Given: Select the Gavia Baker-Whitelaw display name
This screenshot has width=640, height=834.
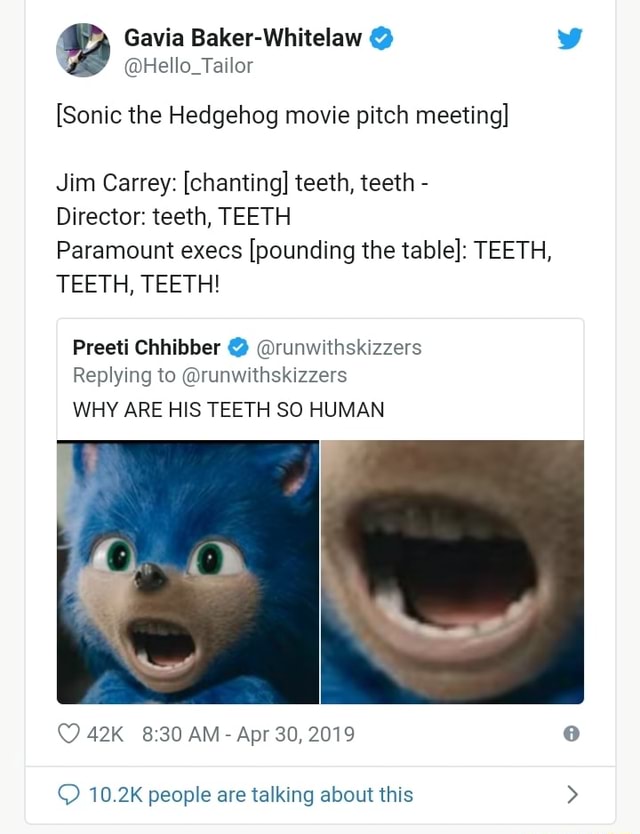Looking at the screenshot, I should point(241,37).
